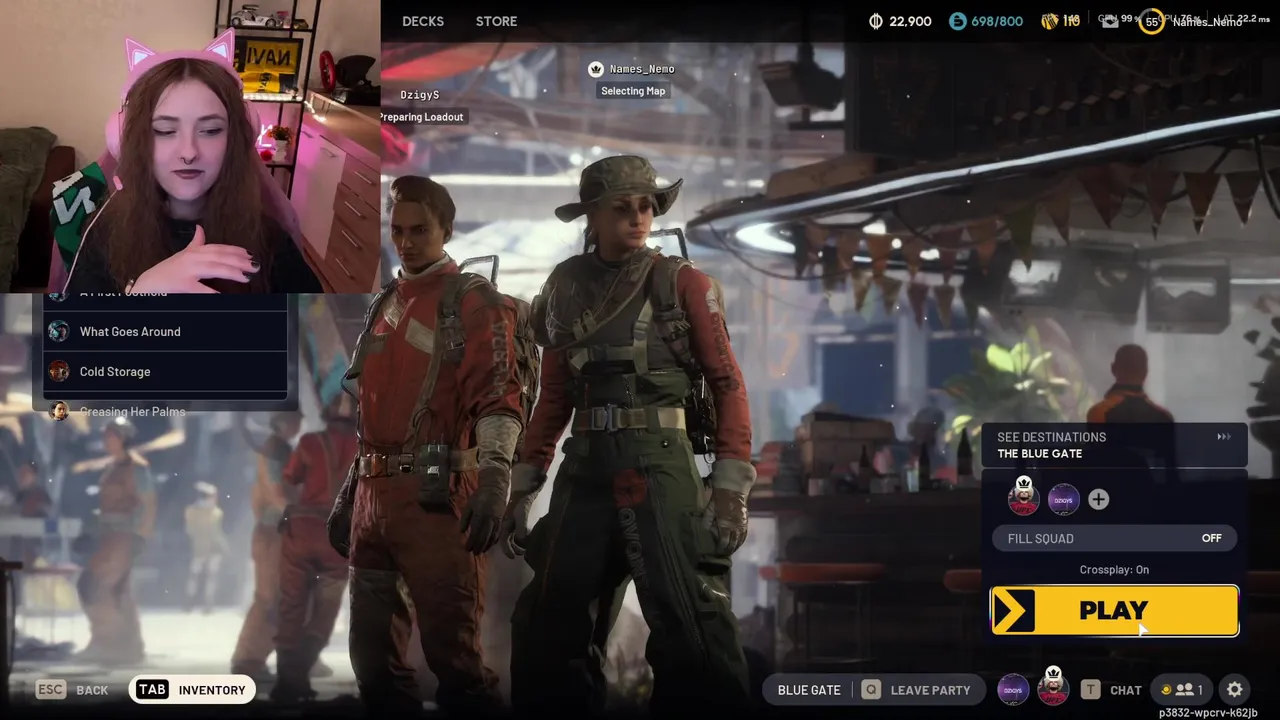Select the Cold Storage quest

(165, 371)
